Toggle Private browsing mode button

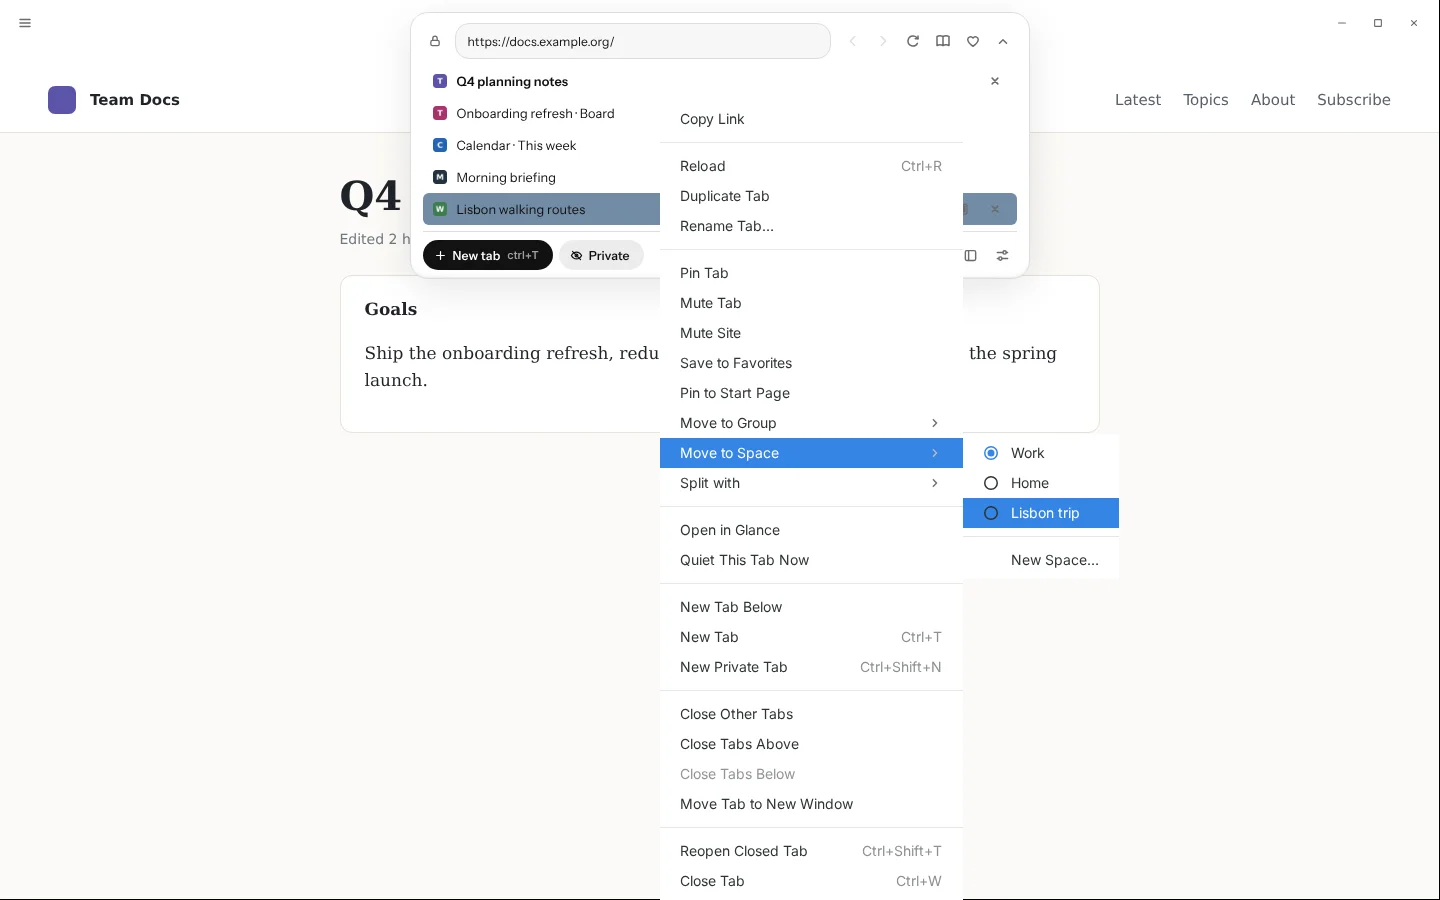601,255
